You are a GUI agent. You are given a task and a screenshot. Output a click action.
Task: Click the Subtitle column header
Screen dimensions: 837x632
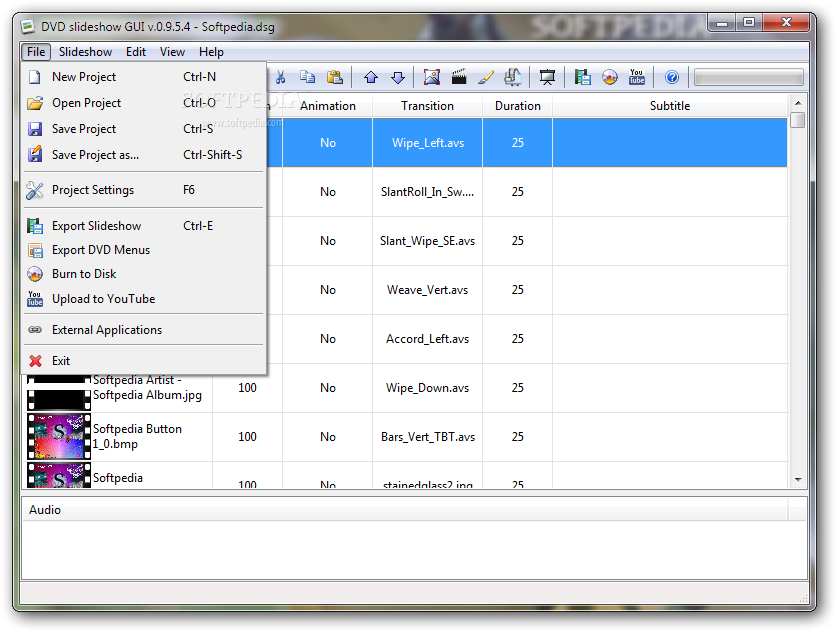pos(670,106)
